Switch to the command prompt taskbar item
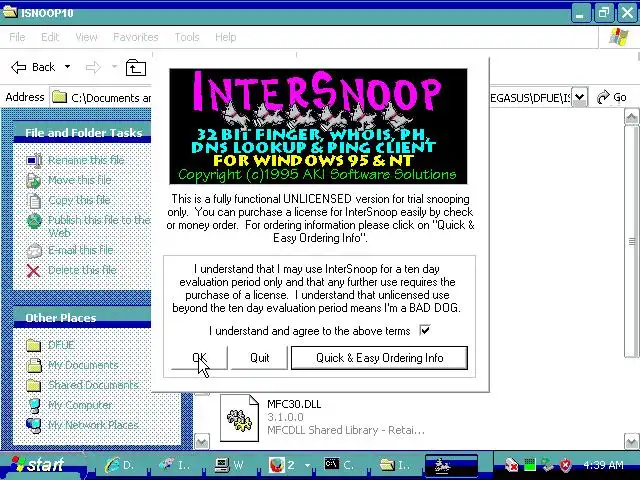 coord(341,465)
